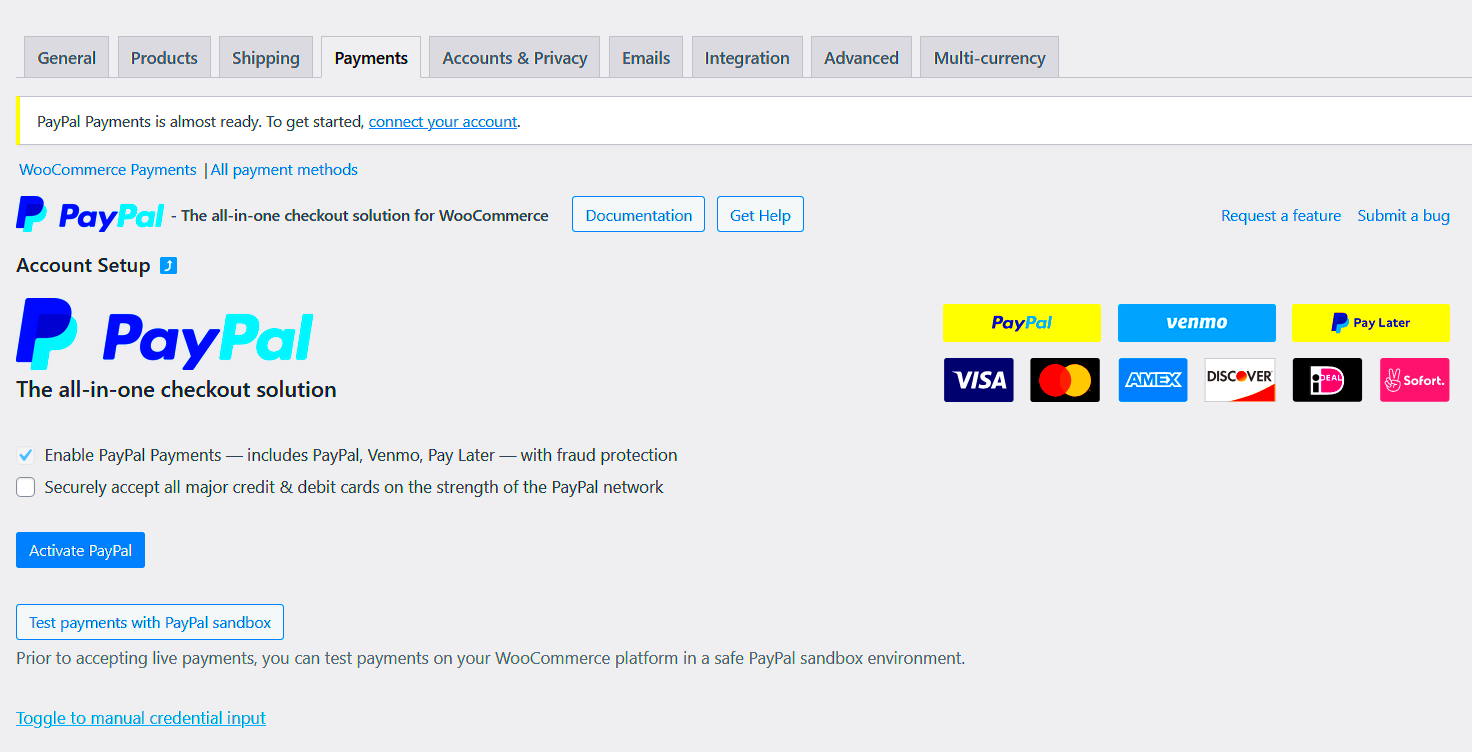Click the Visa card icon
Screen dimensions: 1472x752
tap(979, 380)
